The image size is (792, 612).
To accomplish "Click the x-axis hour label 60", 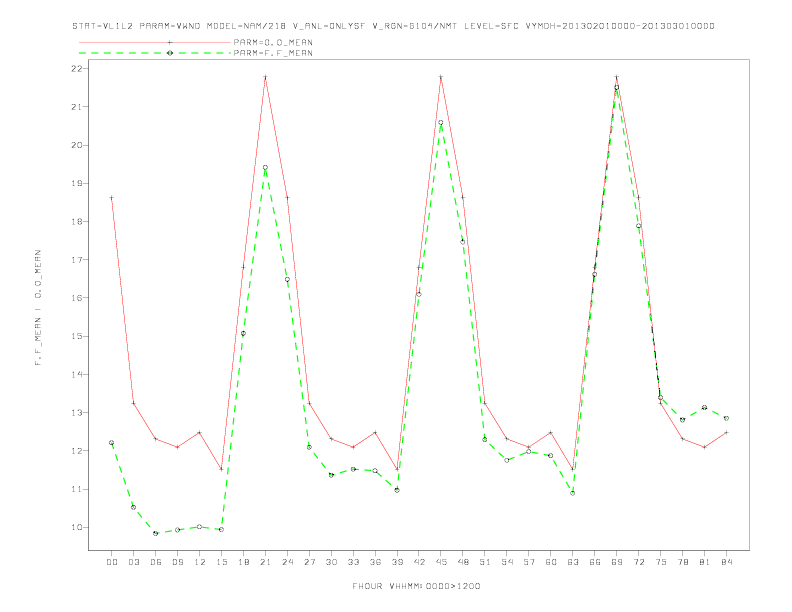I will tap(551, 562).
